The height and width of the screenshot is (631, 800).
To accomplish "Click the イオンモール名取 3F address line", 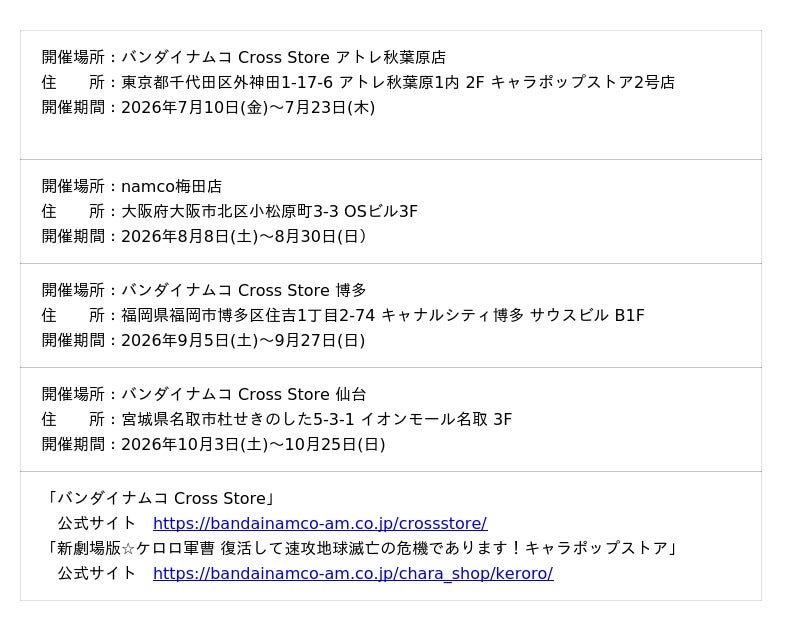I will tap(277, 419).
